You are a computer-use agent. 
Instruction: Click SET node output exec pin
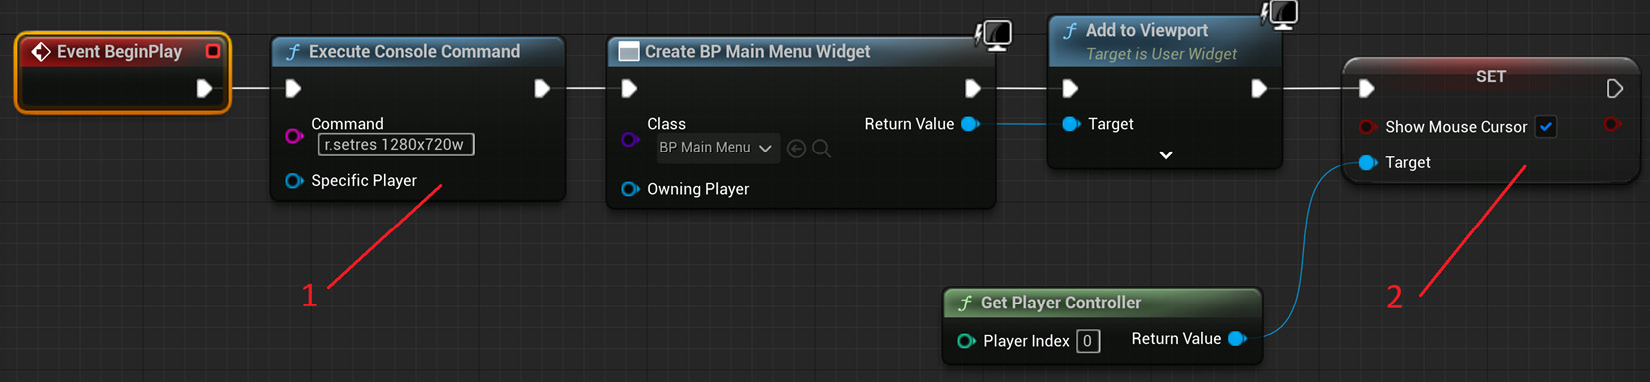click(1615, 89)
